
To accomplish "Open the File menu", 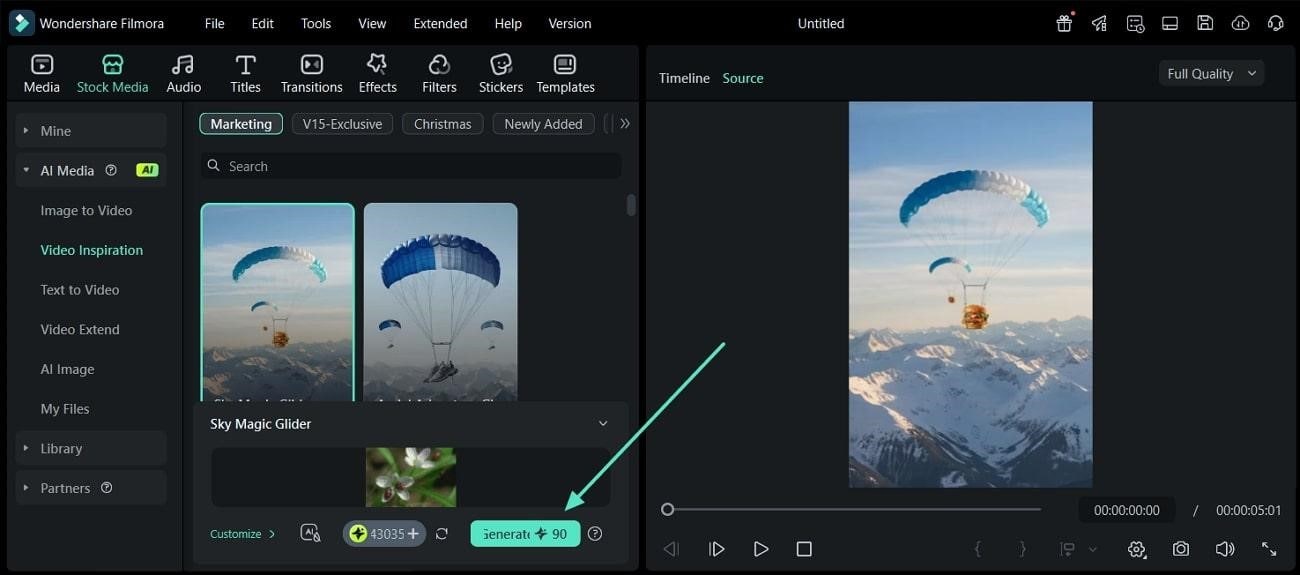I will [215, 23].
